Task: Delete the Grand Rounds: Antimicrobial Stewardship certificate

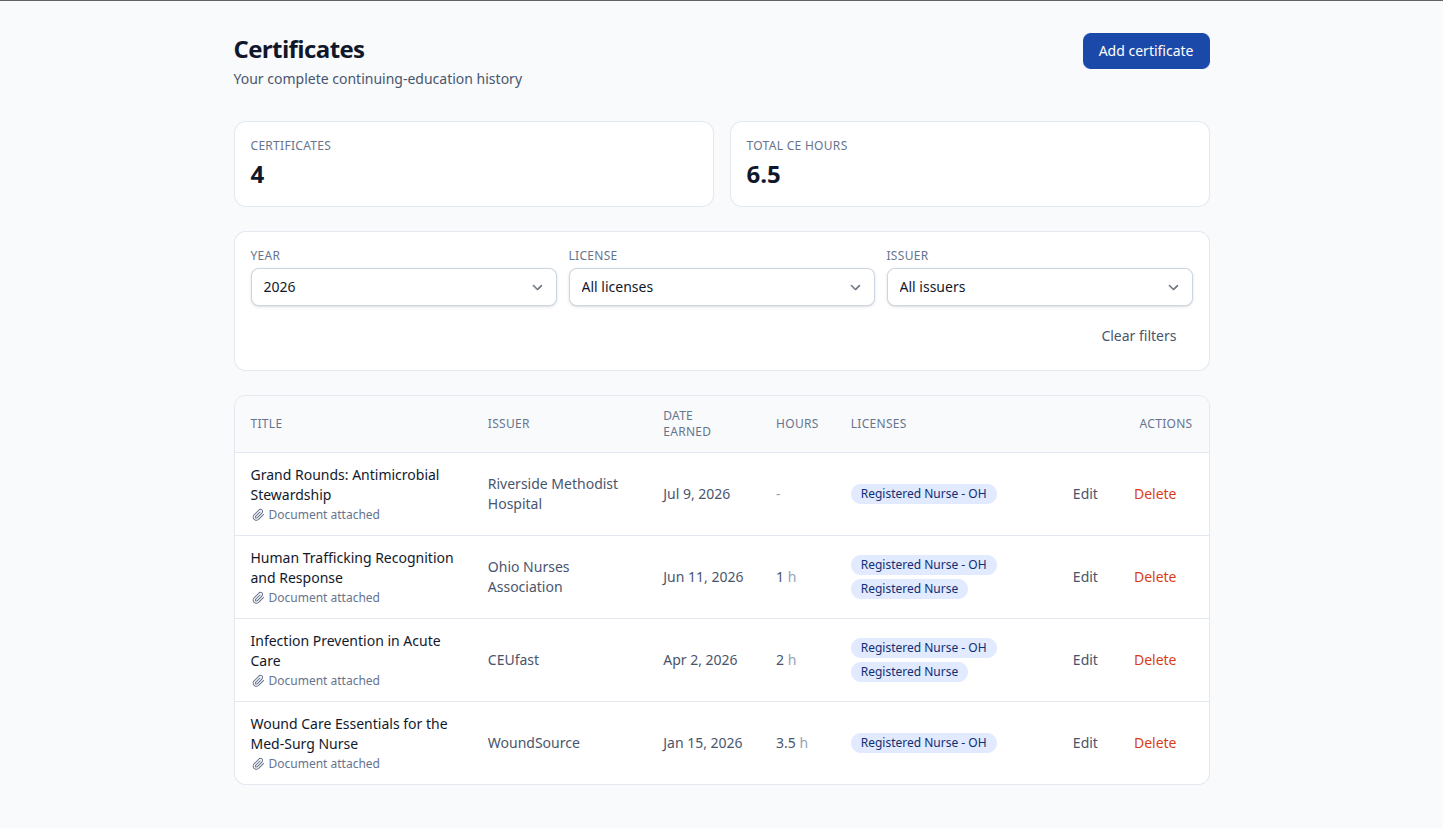Action: tap(1155, 494)
